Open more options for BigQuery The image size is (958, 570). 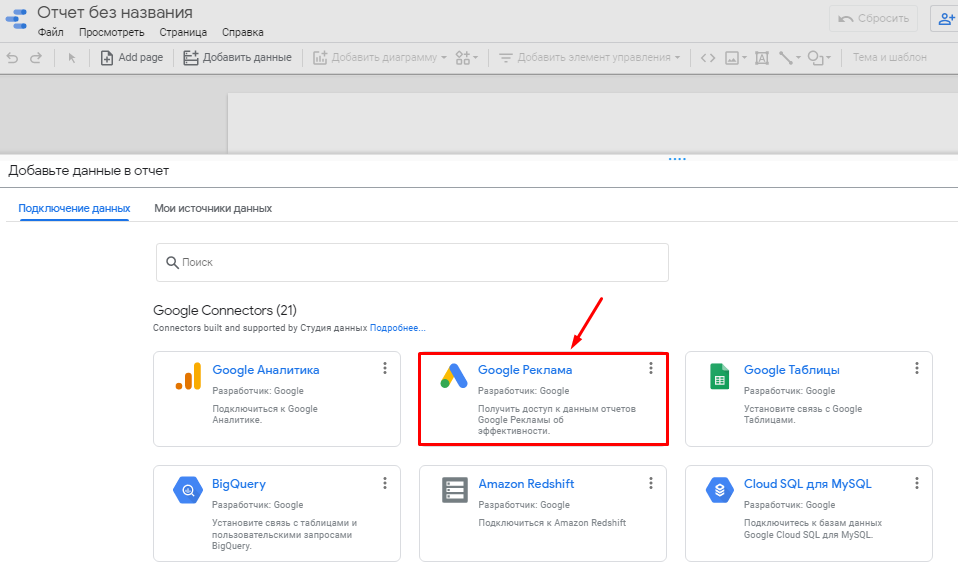384,483
